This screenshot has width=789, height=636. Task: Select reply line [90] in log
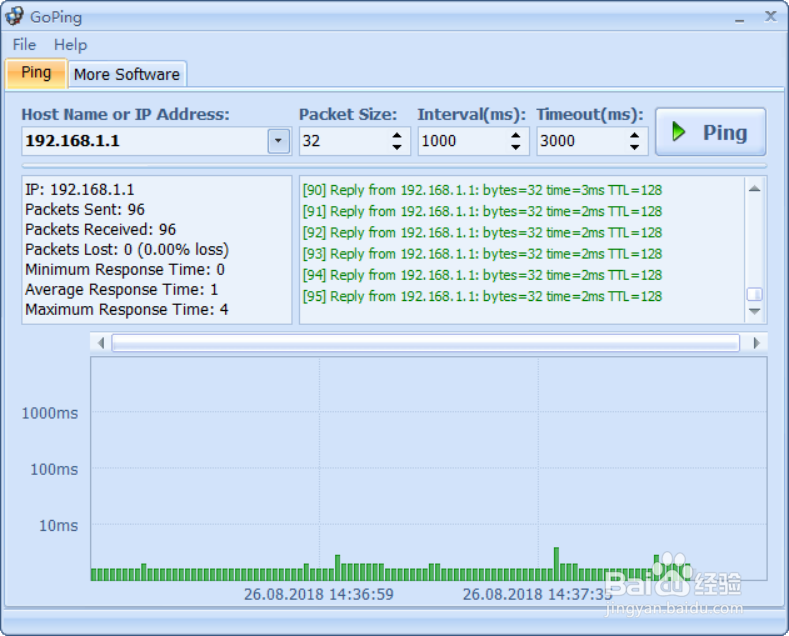[x=482, y=190]
